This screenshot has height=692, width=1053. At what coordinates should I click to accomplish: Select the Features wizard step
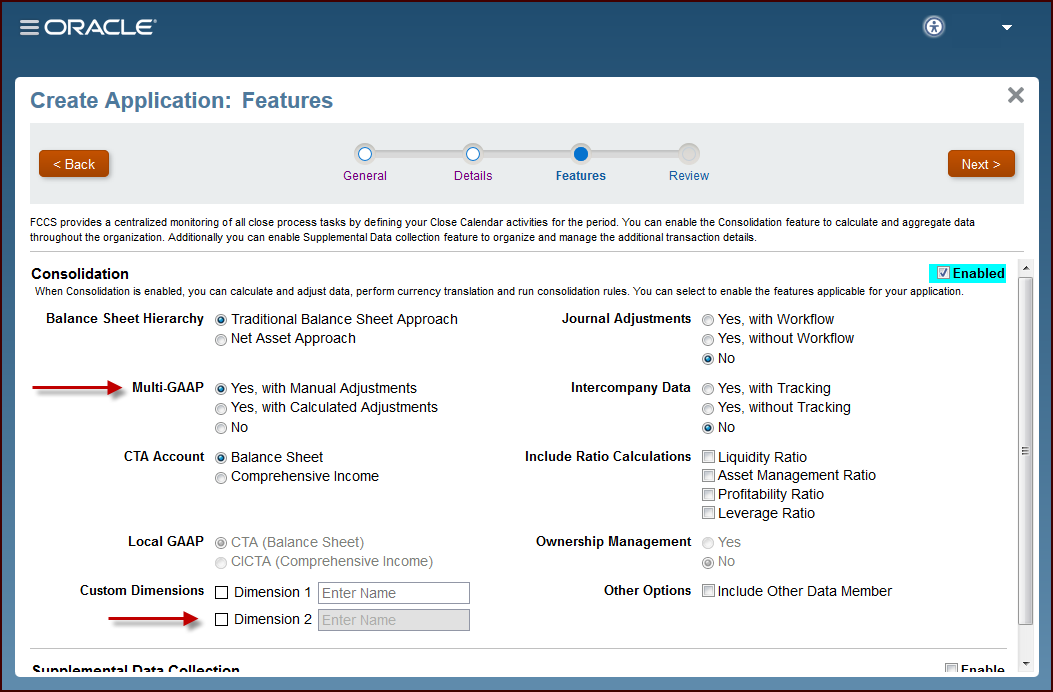tap(580, 175)
